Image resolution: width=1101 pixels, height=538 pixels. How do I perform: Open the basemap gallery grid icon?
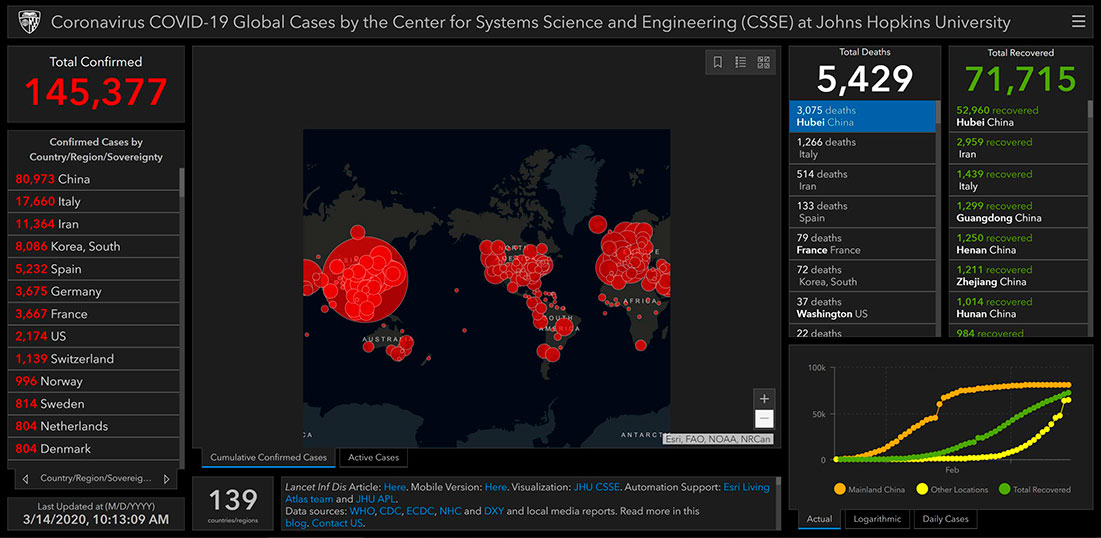coord(763,63)
